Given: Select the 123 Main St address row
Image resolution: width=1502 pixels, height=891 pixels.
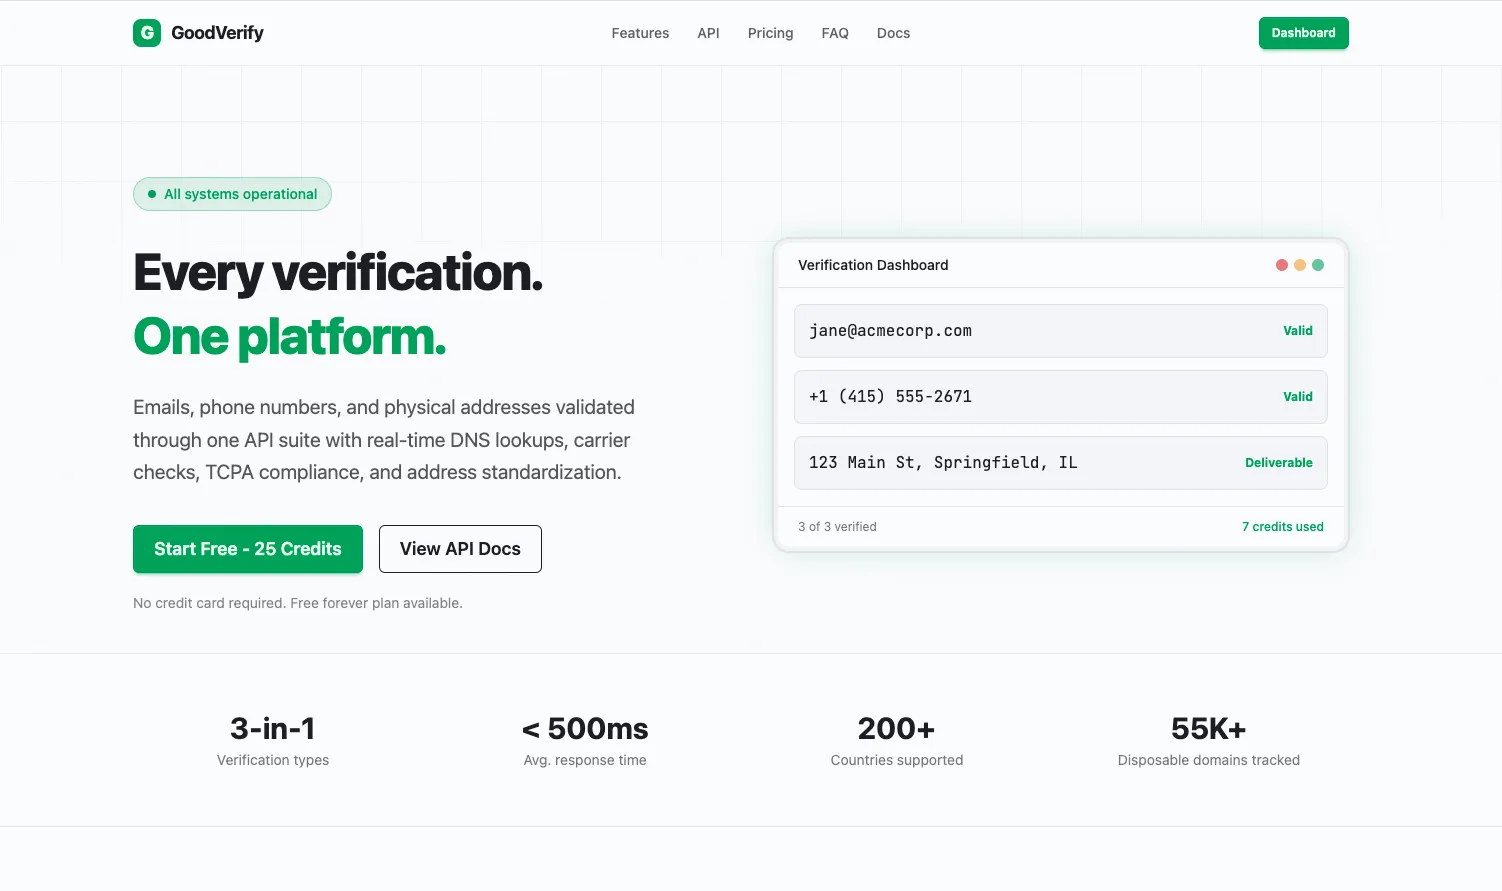Looking at the screenshot, I should 1060,462.
